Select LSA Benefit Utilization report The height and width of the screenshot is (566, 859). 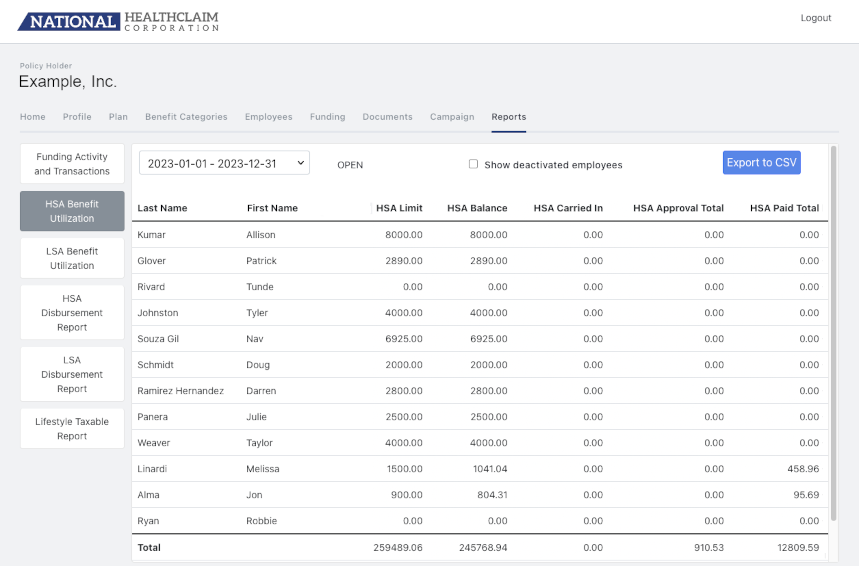tap(72, 258)
